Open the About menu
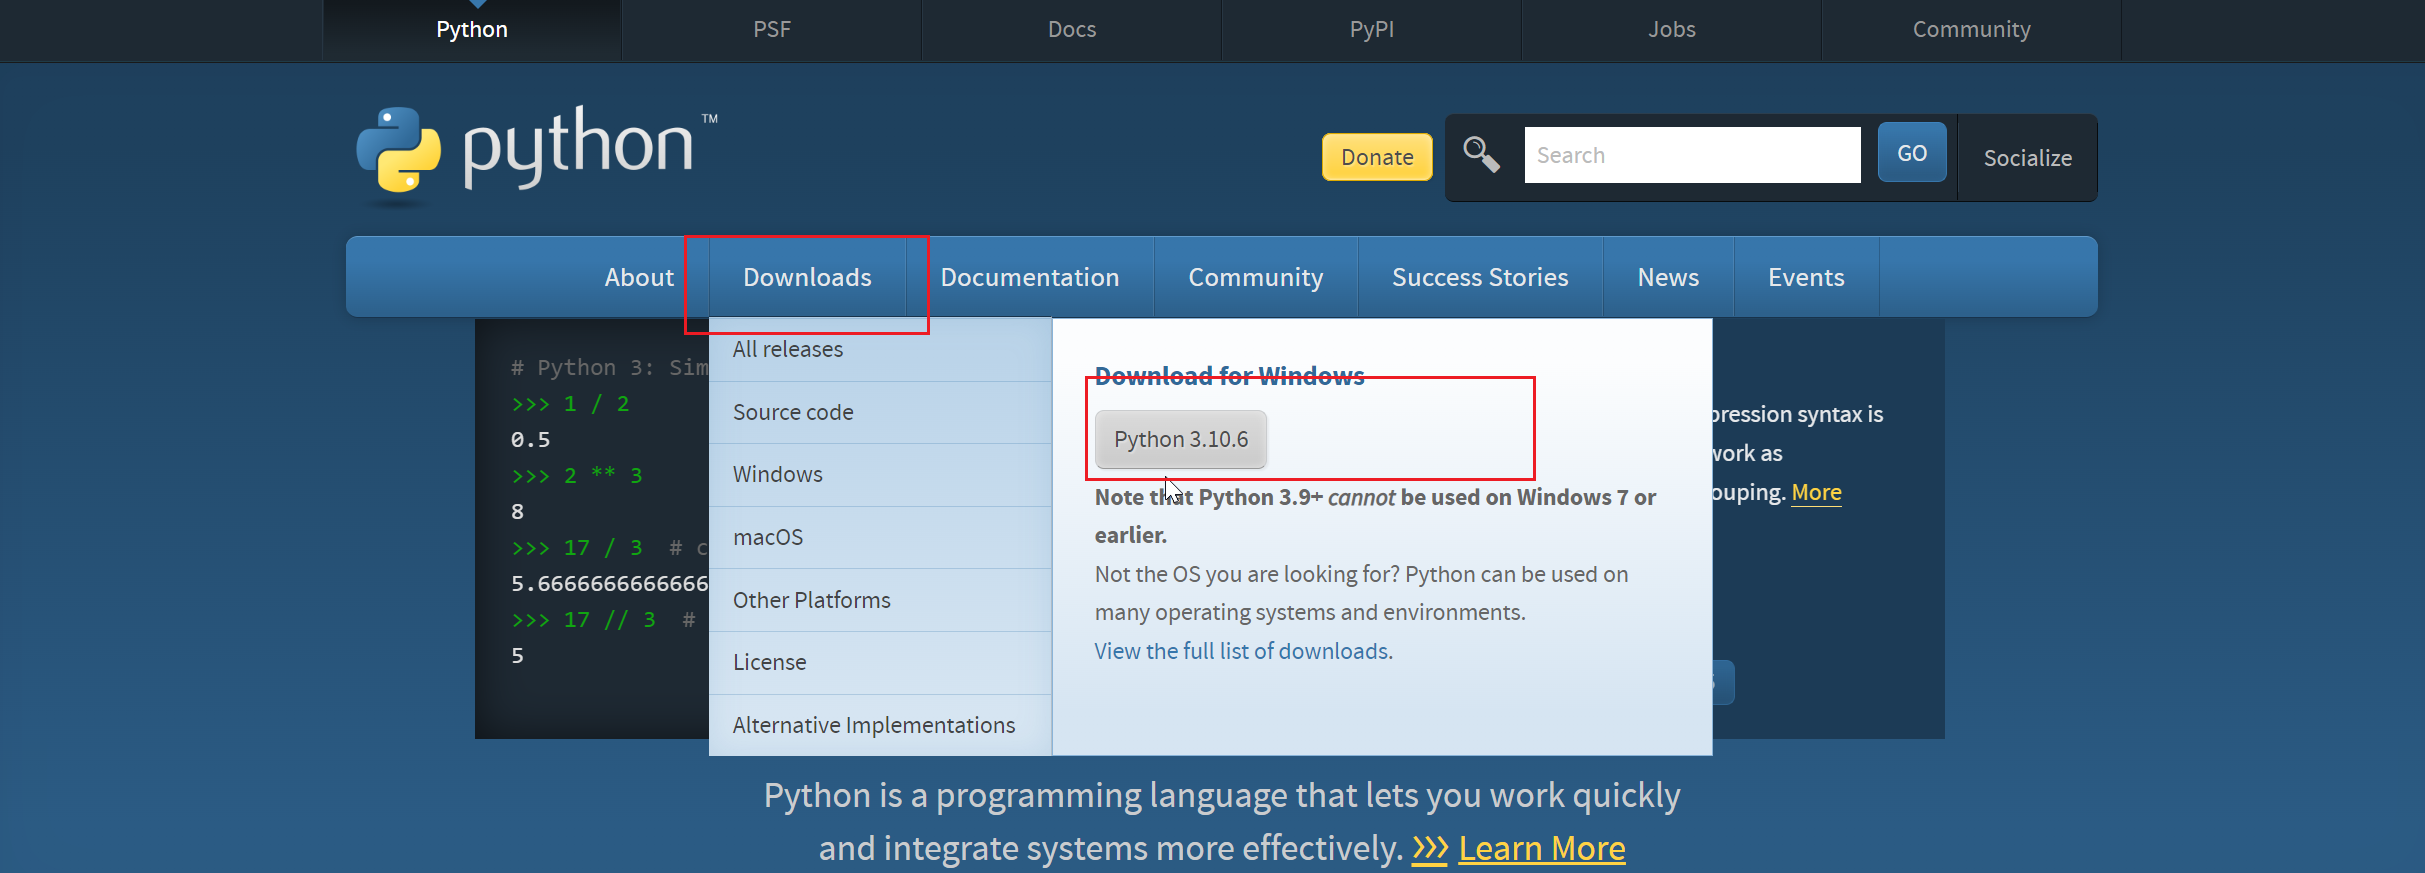The height and width of the screenshot is (873, 2425). click(639, 277)
